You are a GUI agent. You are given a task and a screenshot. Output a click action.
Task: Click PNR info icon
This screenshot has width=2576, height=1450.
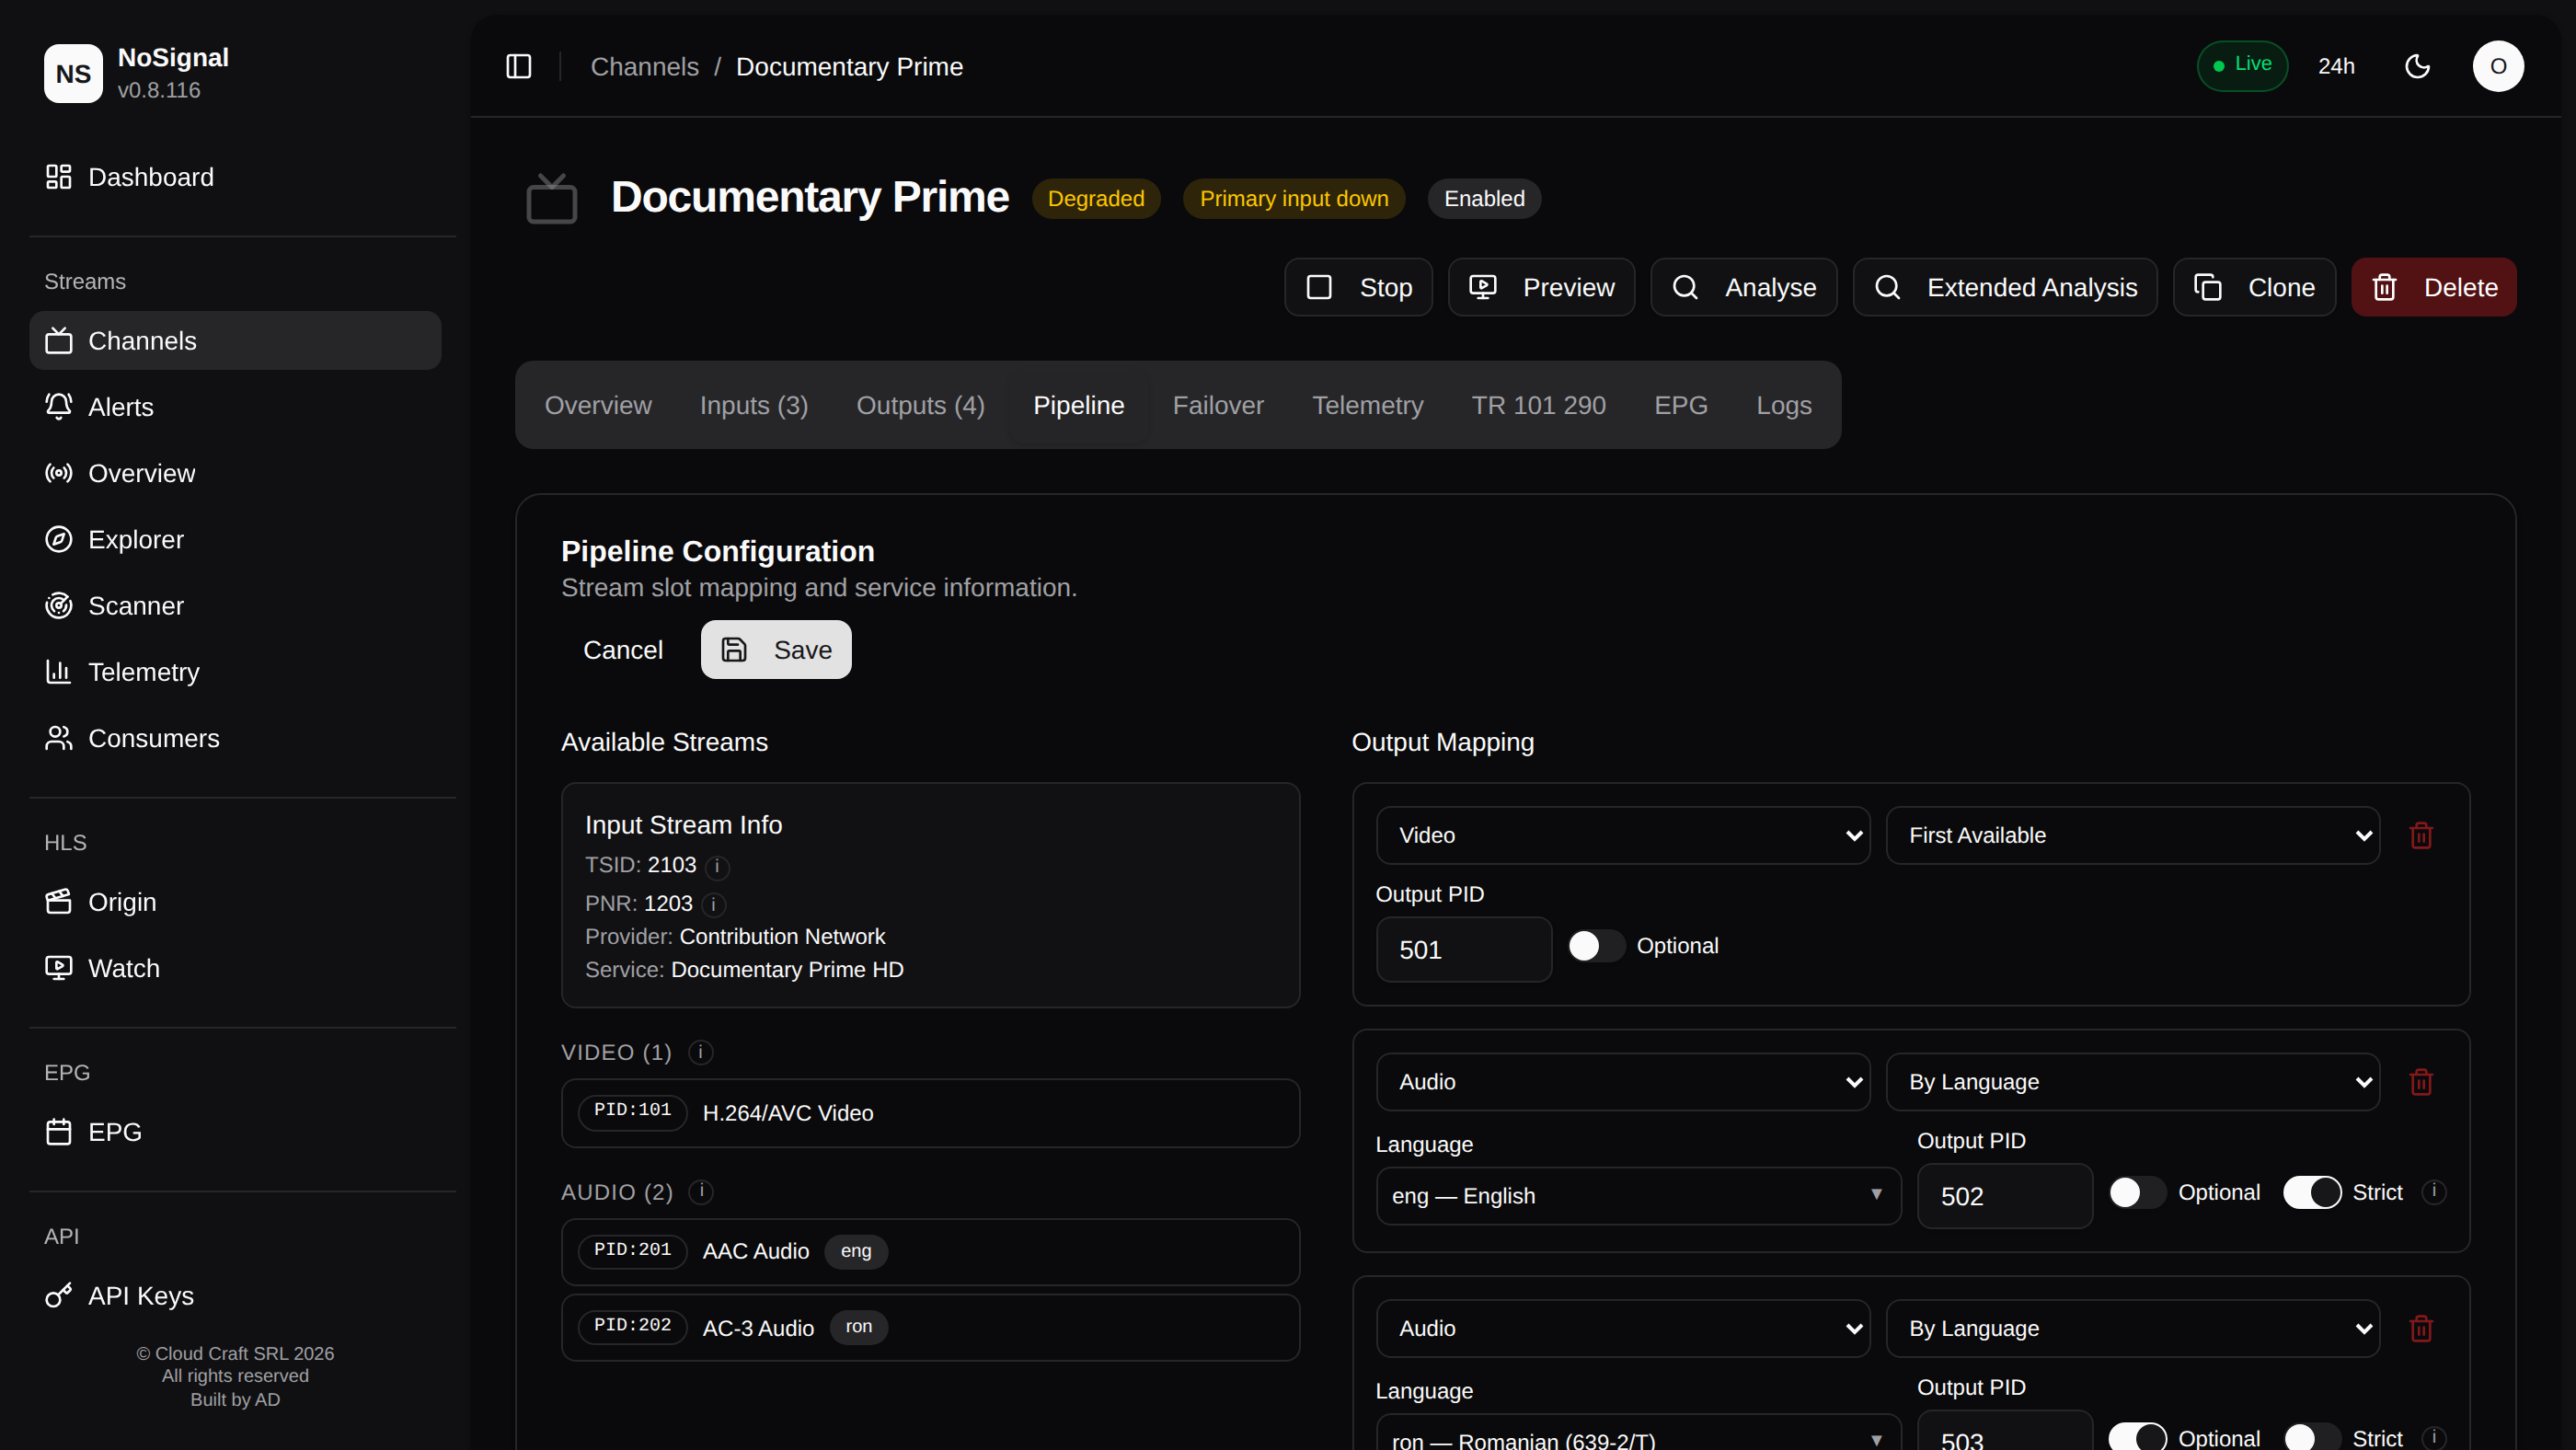[x=713, y=904]
